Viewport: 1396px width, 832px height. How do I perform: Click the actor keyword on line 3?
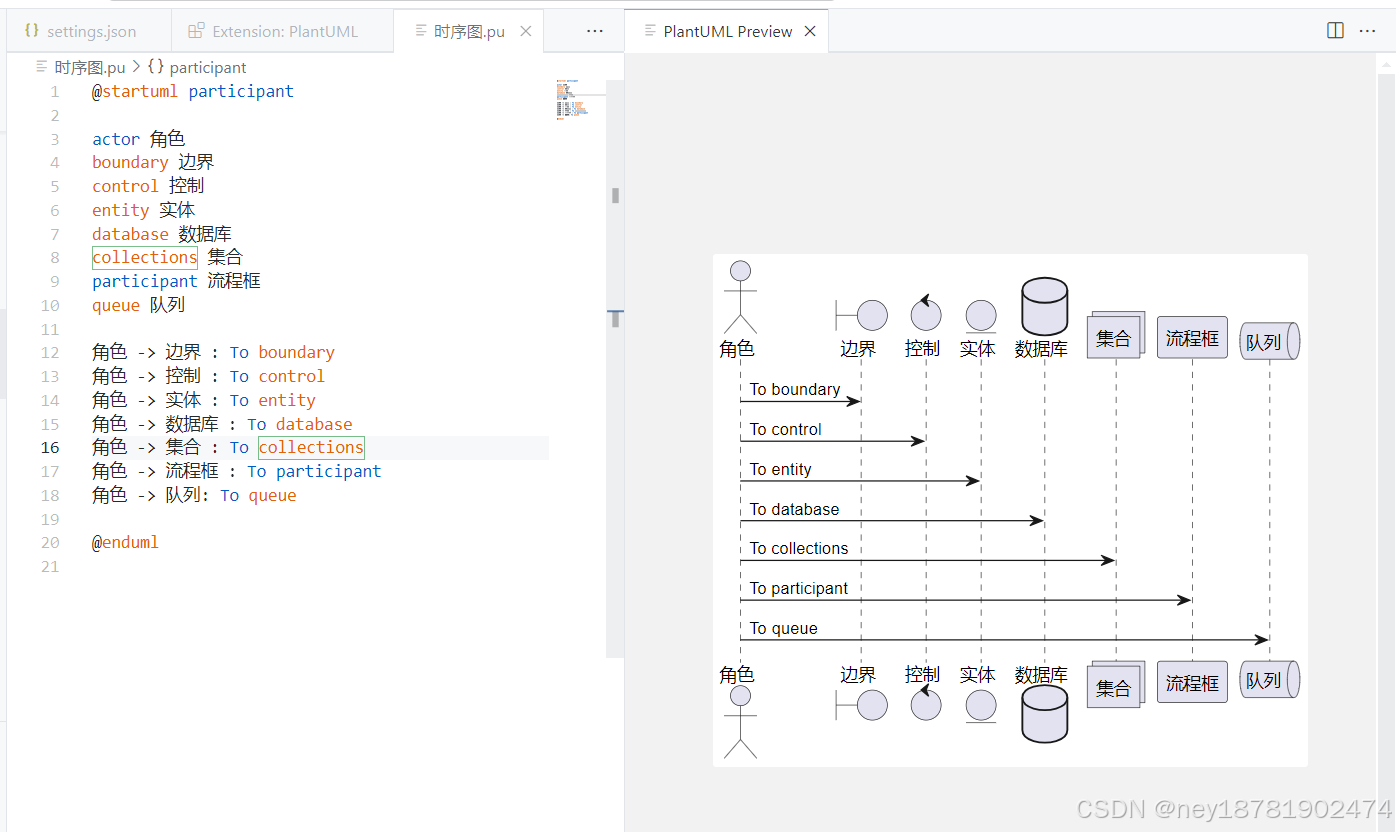(x=116, y=139)
